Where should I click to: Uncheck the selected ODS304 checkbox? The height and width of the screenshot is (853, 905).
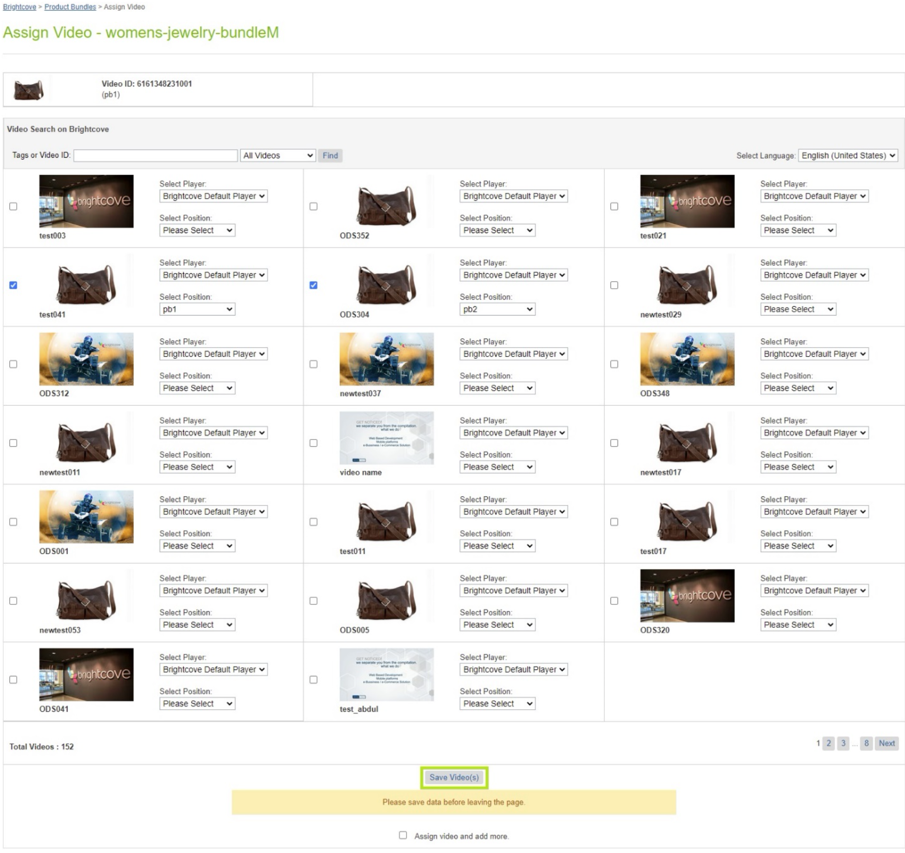pos(313,285)
